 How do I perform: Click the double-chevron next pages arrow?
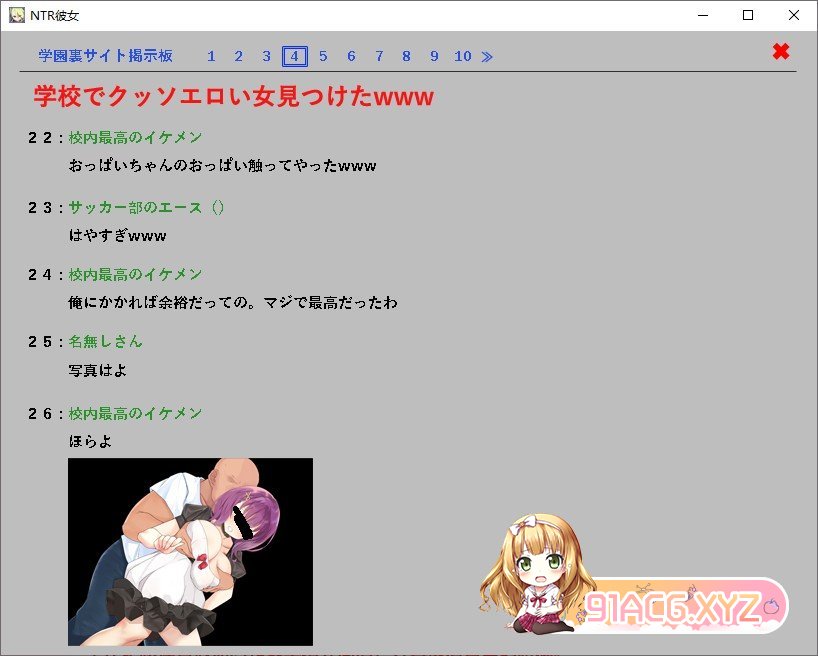click(487, 57)
